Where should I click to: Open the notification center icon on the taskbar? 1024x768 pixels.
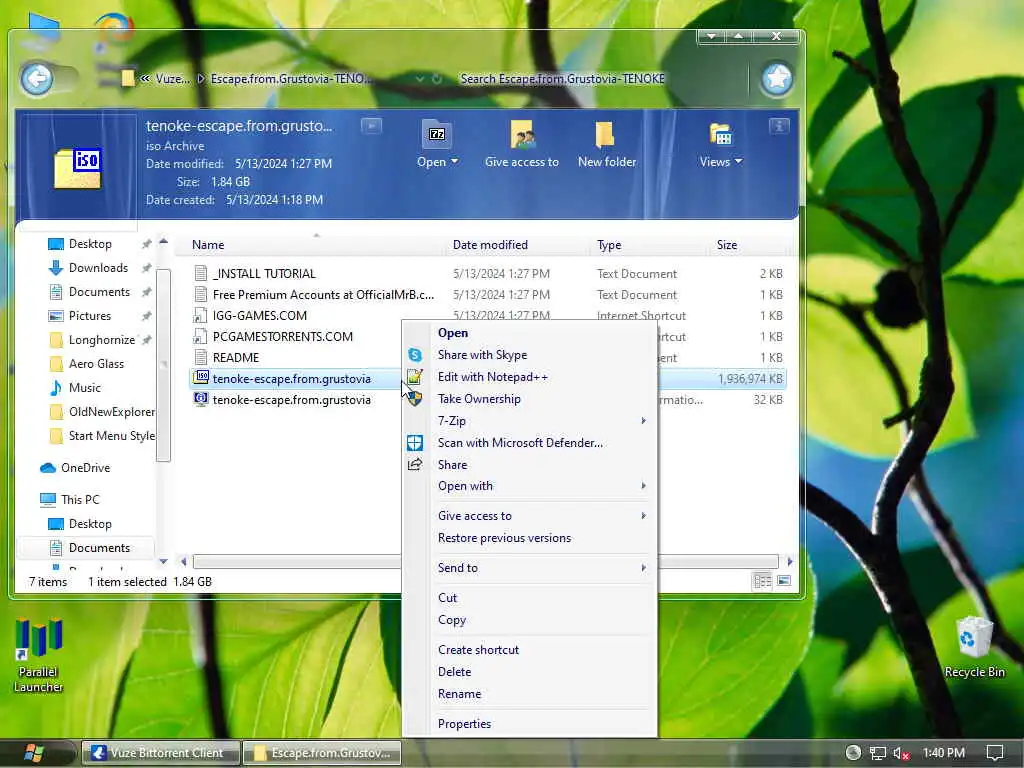tap(994, 753)
